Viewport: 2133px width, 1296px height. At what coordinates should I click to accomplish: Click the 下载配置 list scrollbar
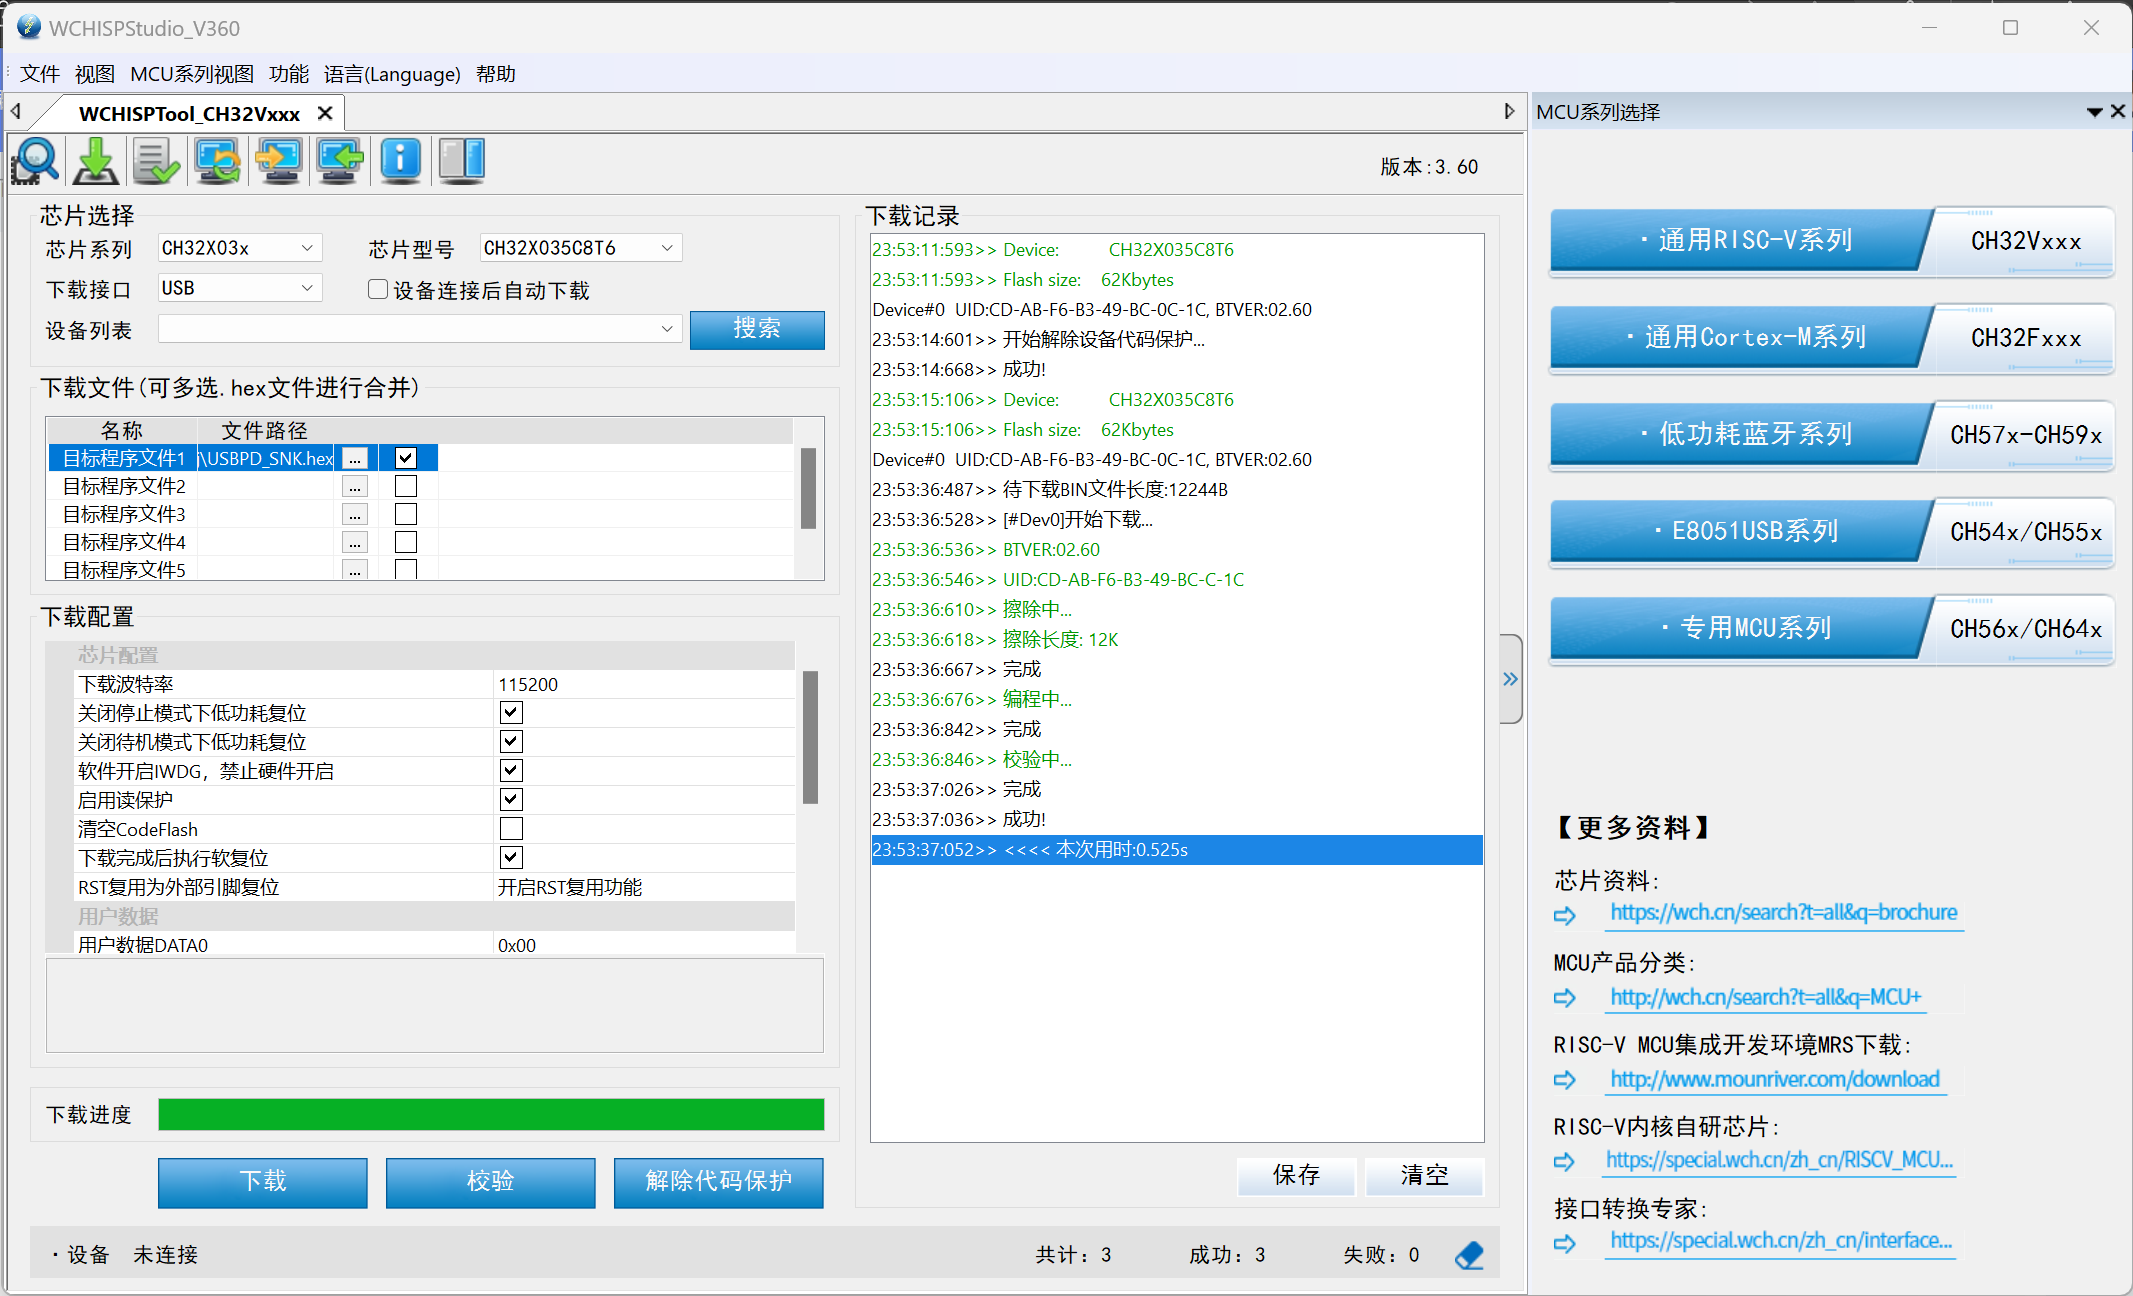[810, 737]
